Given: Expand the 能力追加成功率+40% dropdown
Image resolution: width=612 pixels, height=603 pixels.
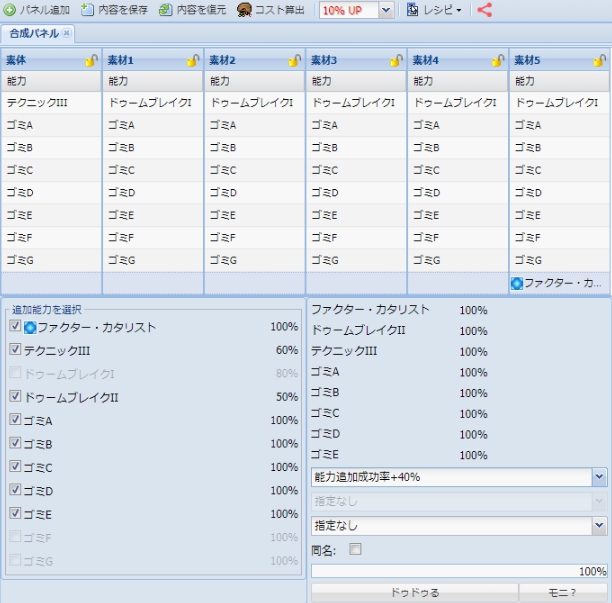Looking at the screenshot, I should (x=599, y=478).
